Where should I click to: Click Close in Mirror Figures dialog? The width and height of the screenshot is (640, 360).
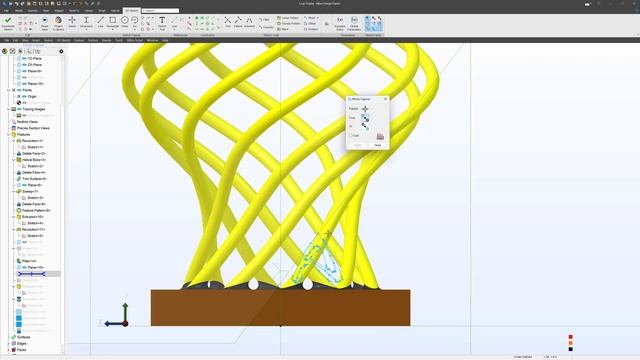(x=378, y=145)
